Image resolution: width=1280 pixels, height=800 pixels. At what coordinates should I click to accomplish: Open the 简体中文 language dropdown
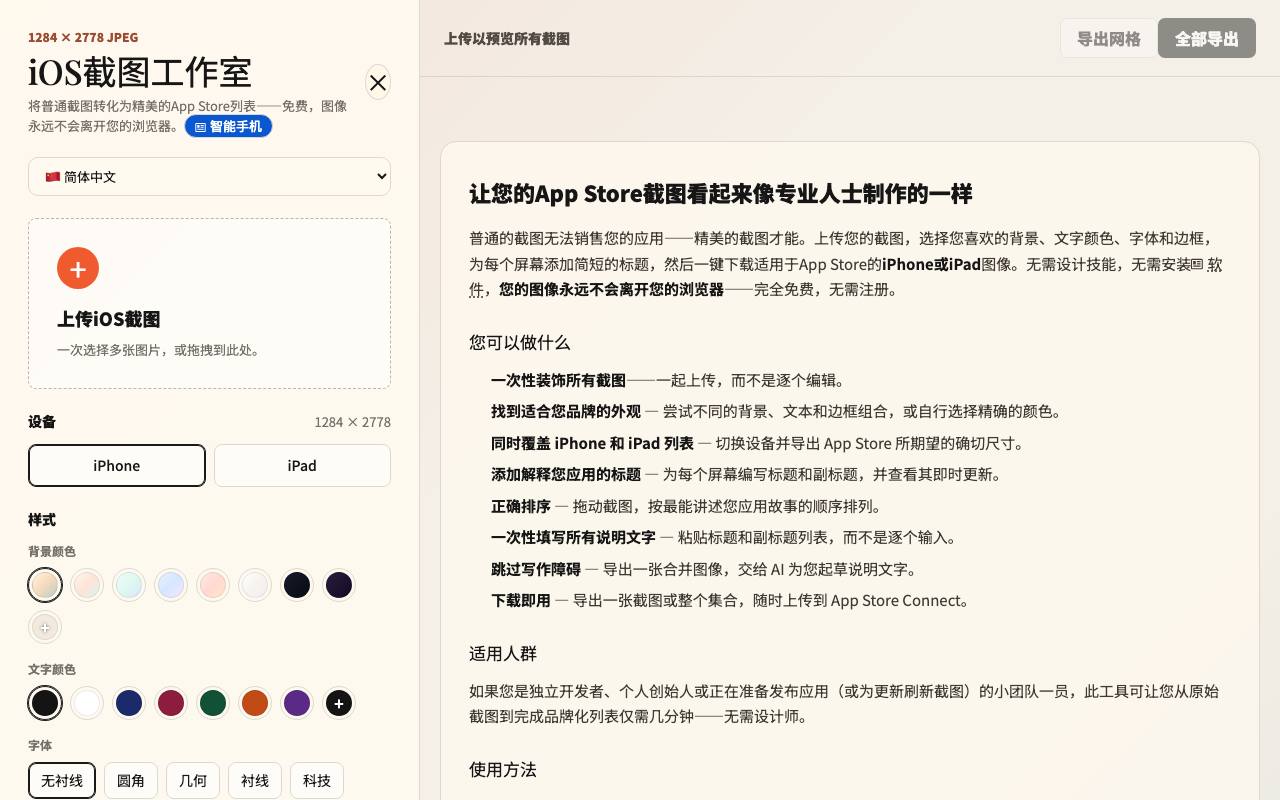(x=209, y=177)
